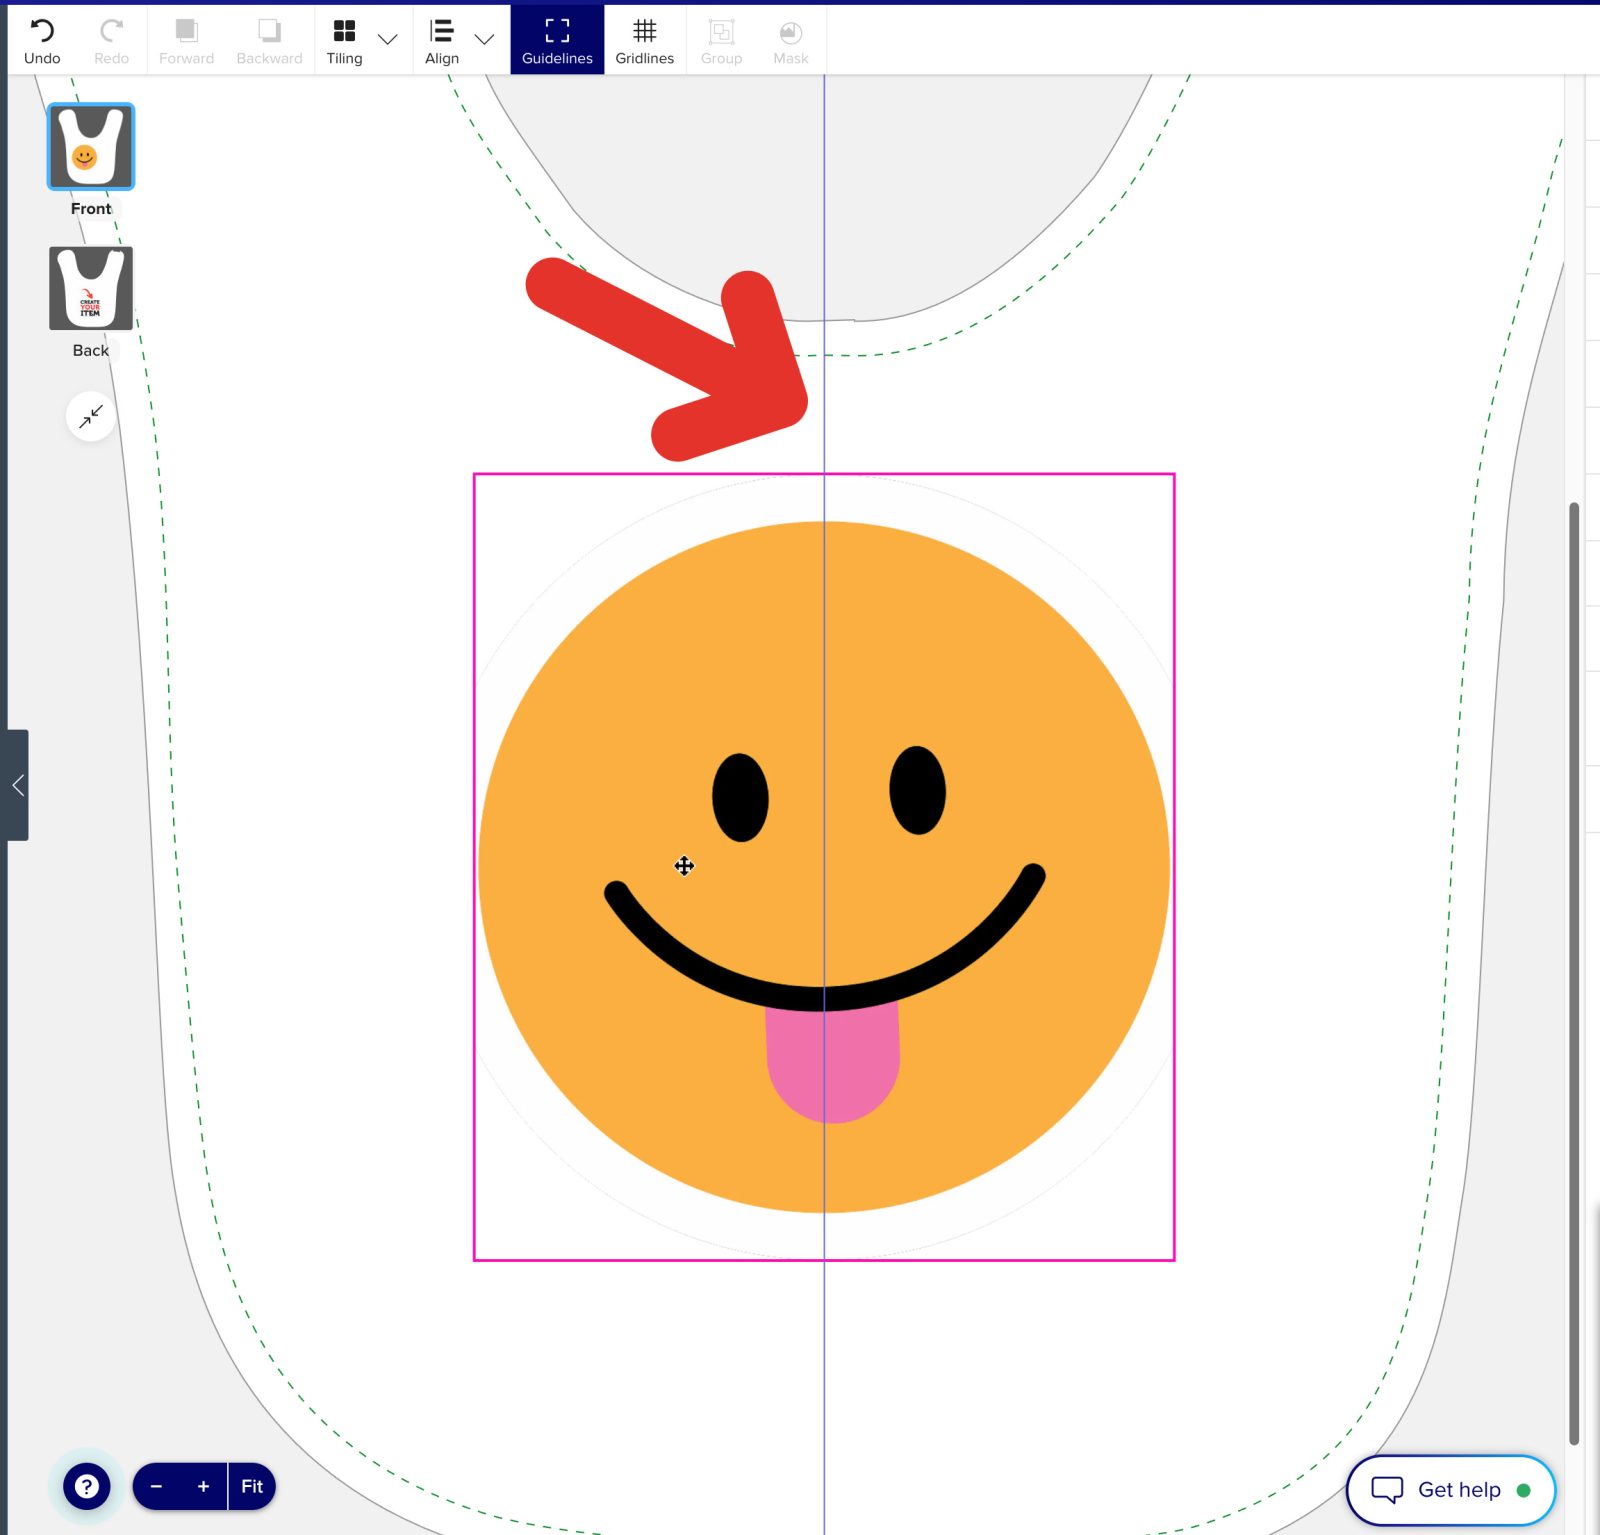Click the Align tool icon
This screenshot has width=1600, height=1535.
coord(441,32)
